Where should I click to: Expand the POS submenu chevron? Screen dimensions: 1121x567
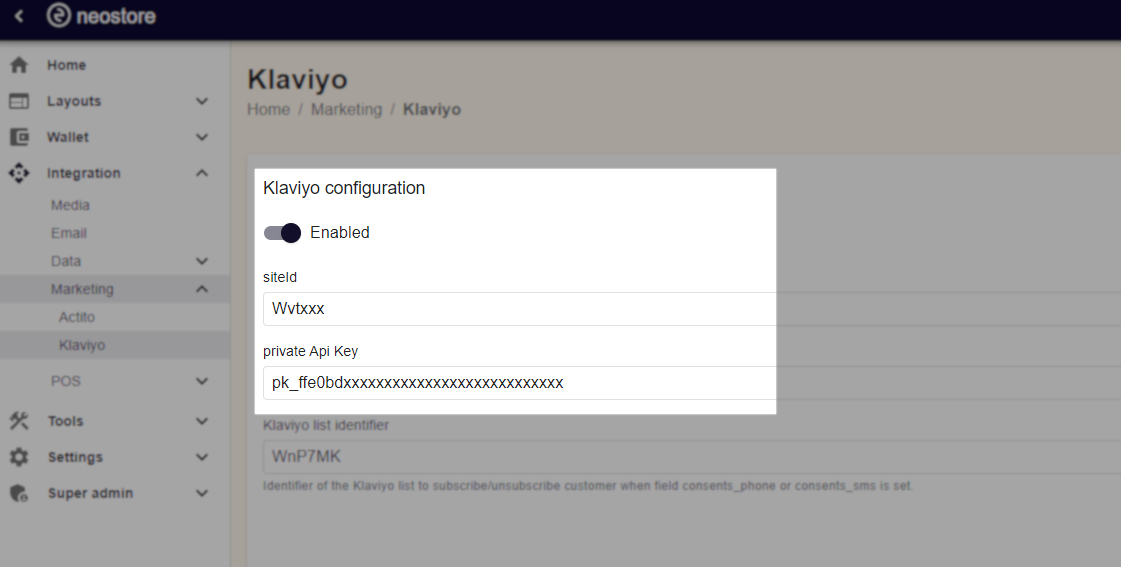(202, 381)
